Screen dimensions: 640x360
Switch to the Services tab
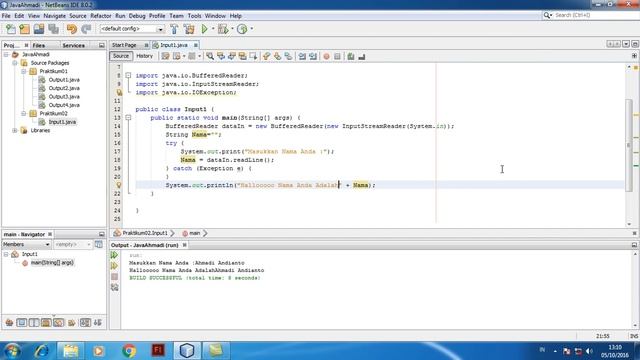(x=73, y=45)
